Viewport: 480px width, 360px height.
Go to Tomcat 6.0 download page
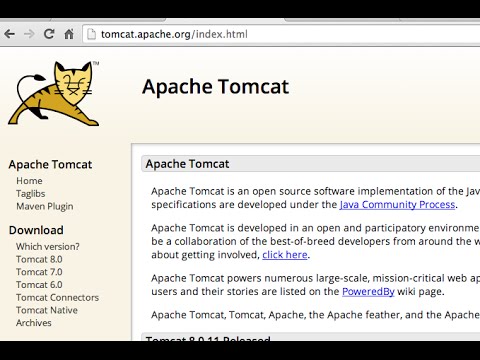pos(39,285)
